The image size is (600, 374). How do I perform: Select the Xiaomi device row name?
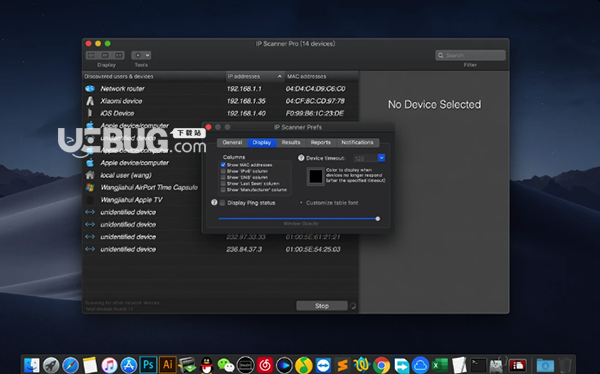pyautogui.click(x=121, y=101)
